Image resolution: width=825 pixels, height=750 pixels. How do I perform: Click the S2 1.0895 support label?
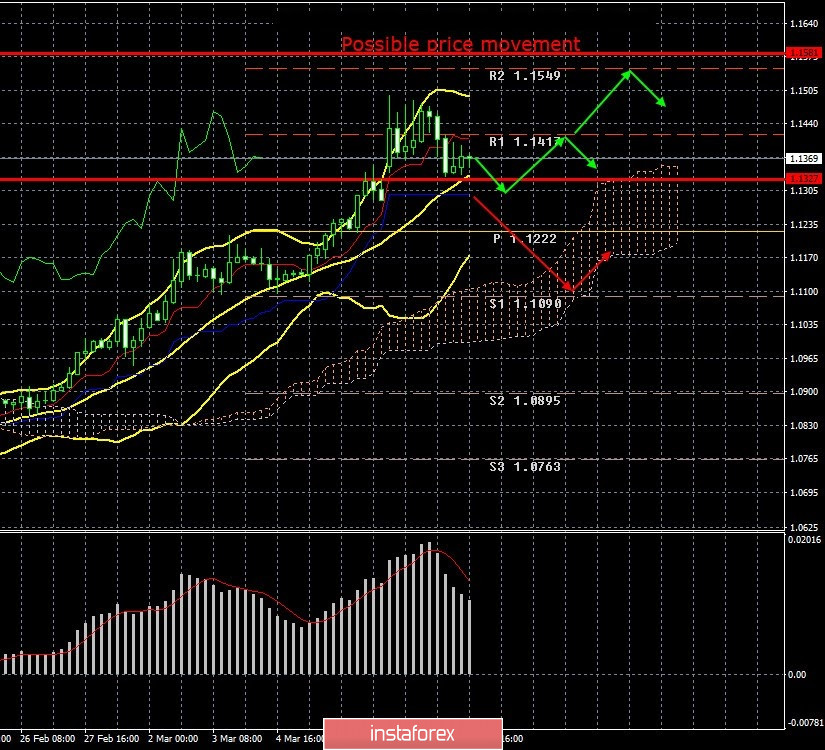pyautogui.click(x=525, y=401)
